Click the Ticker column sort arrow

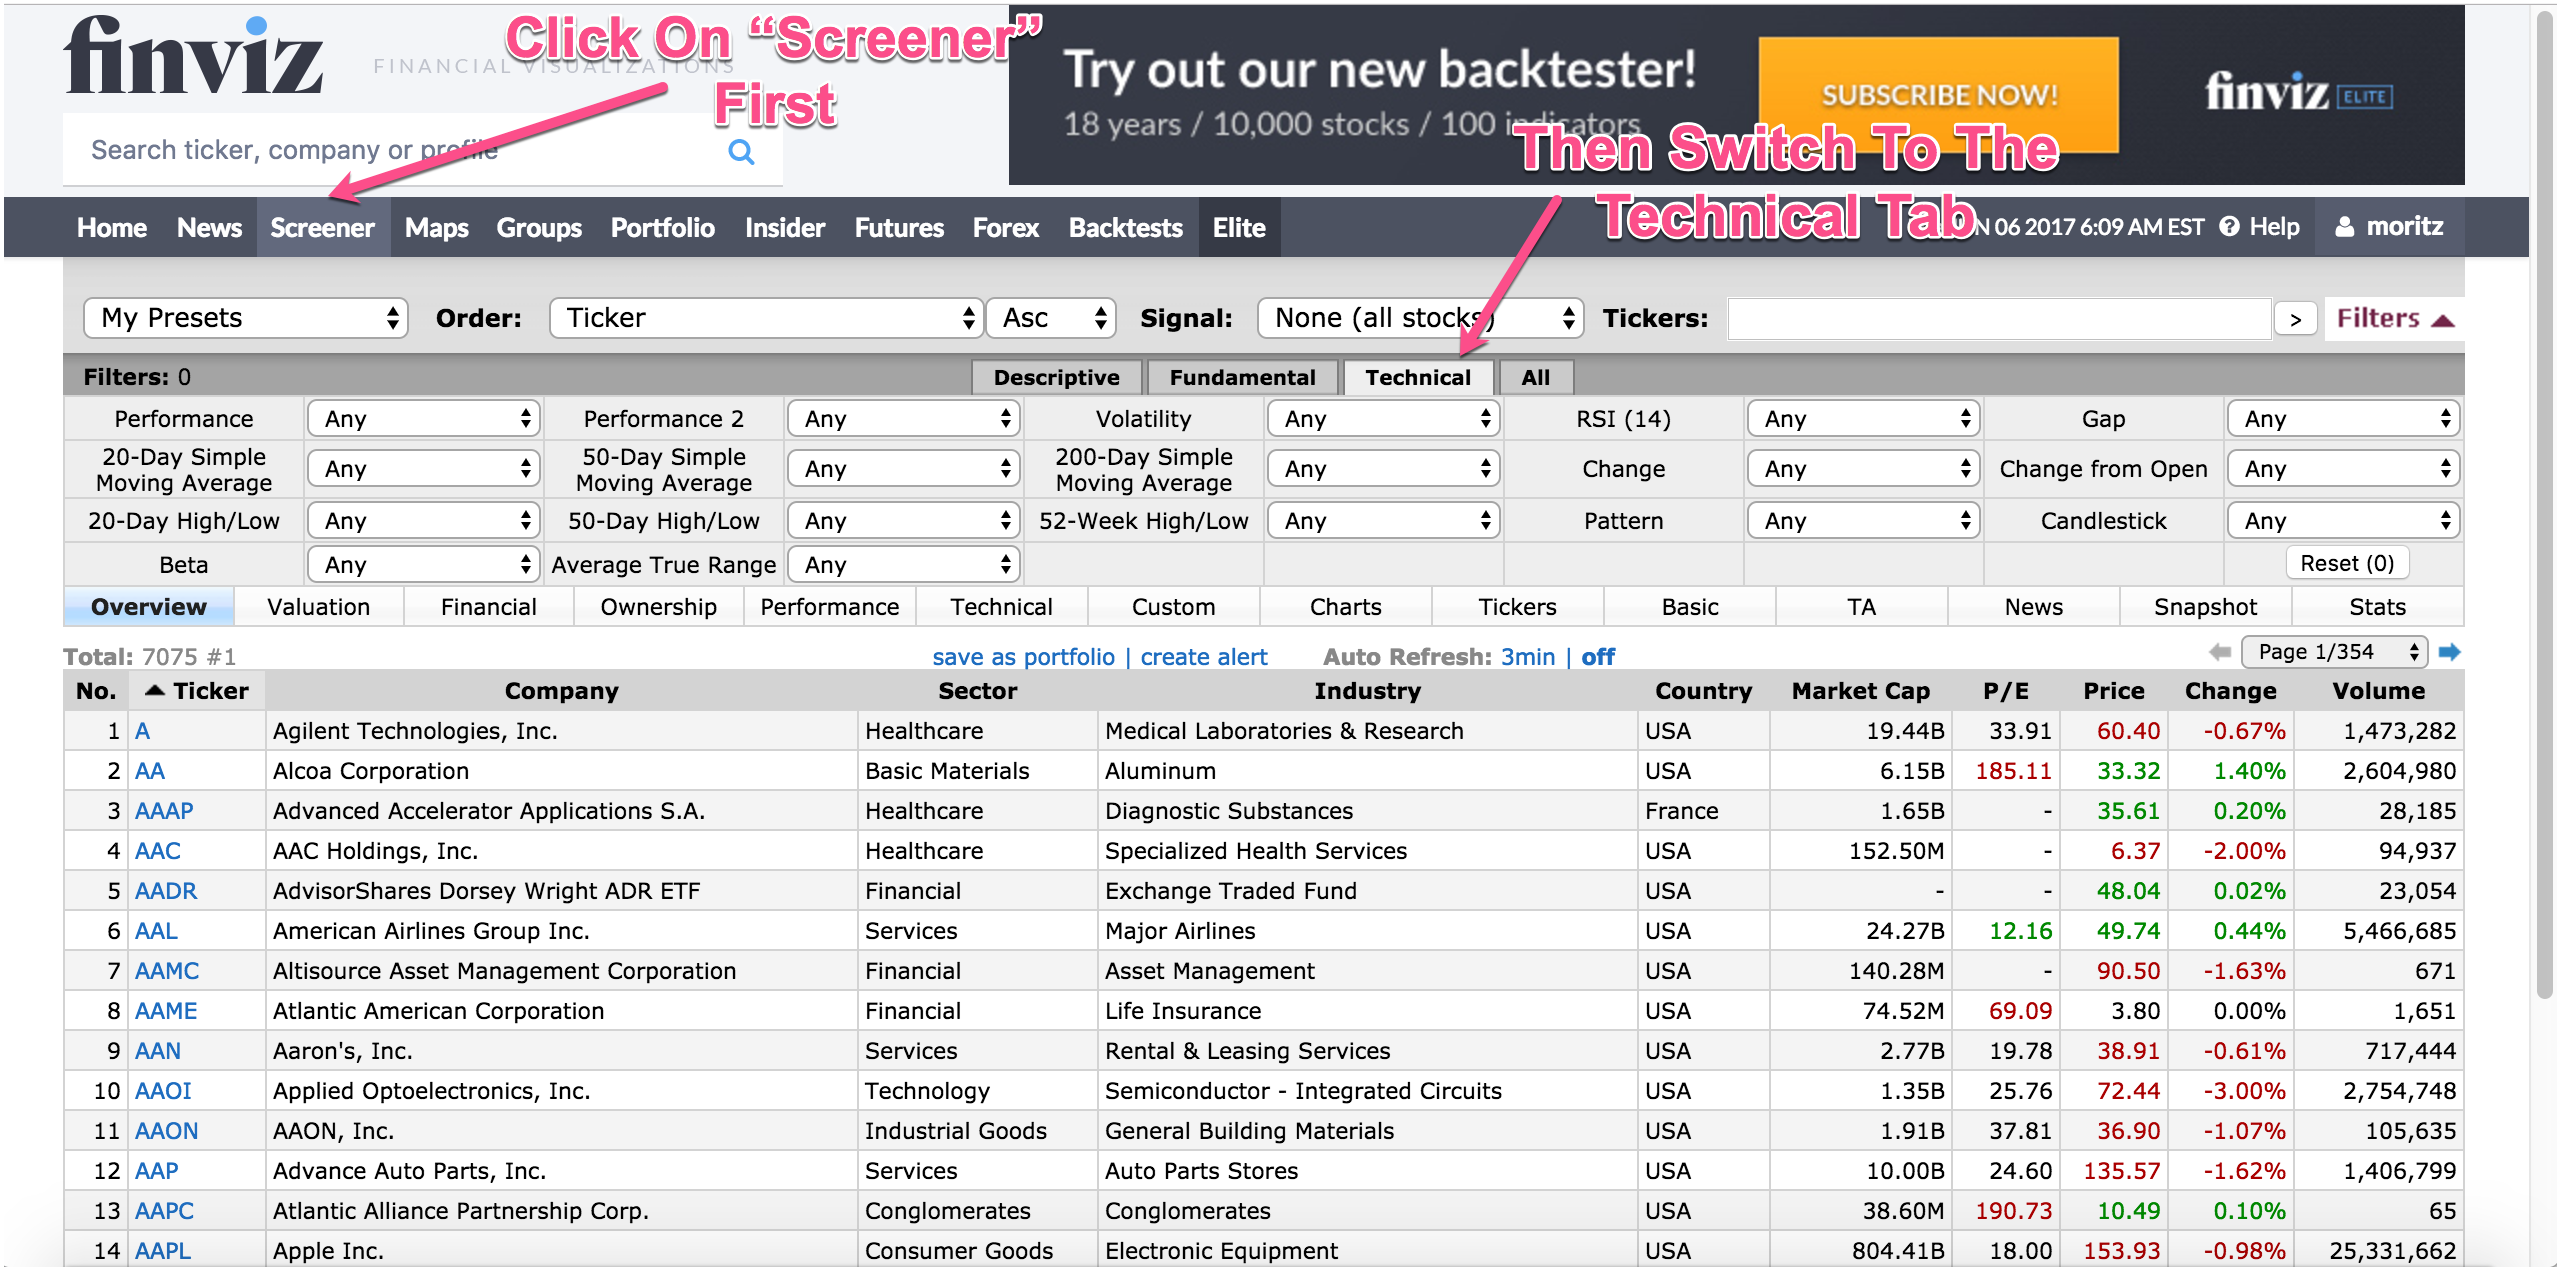tap(155, 690)
